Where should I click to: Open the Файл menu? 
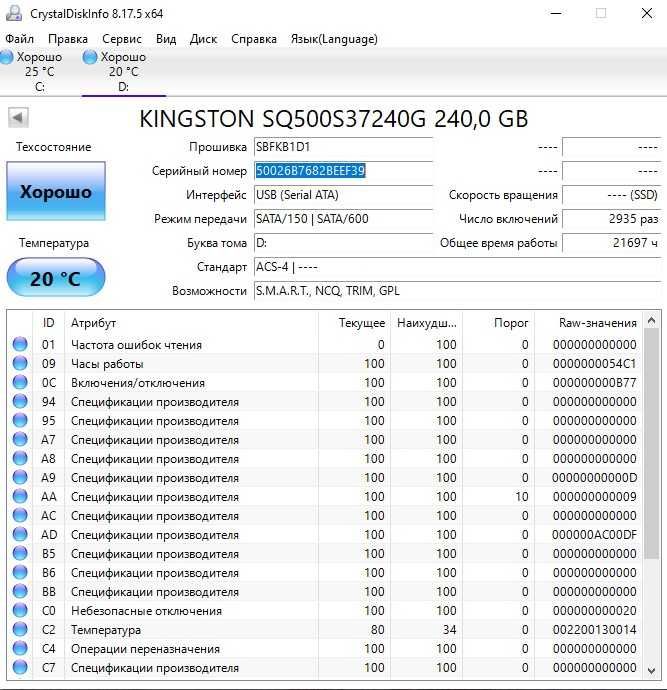tap(19, 39)
